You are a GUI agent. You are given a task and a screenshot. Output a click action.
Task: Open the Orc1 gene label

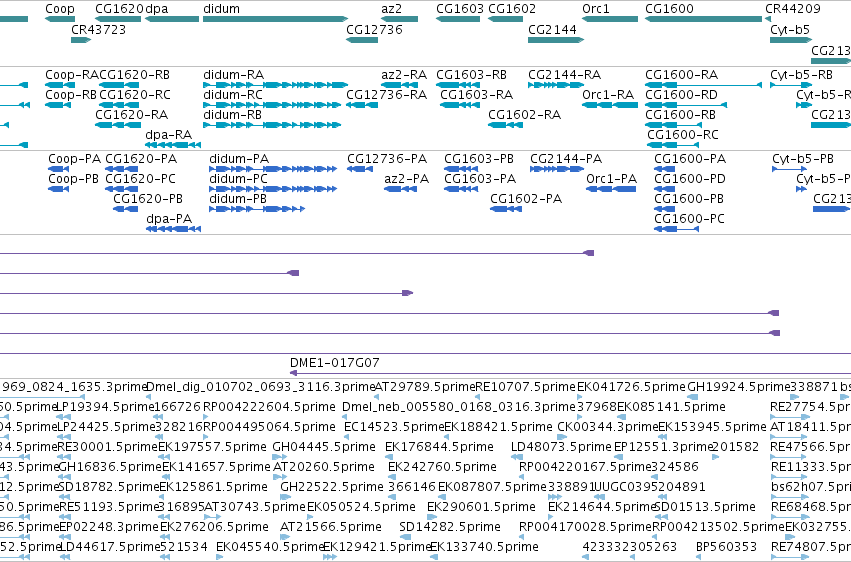[x=596, y=9]
